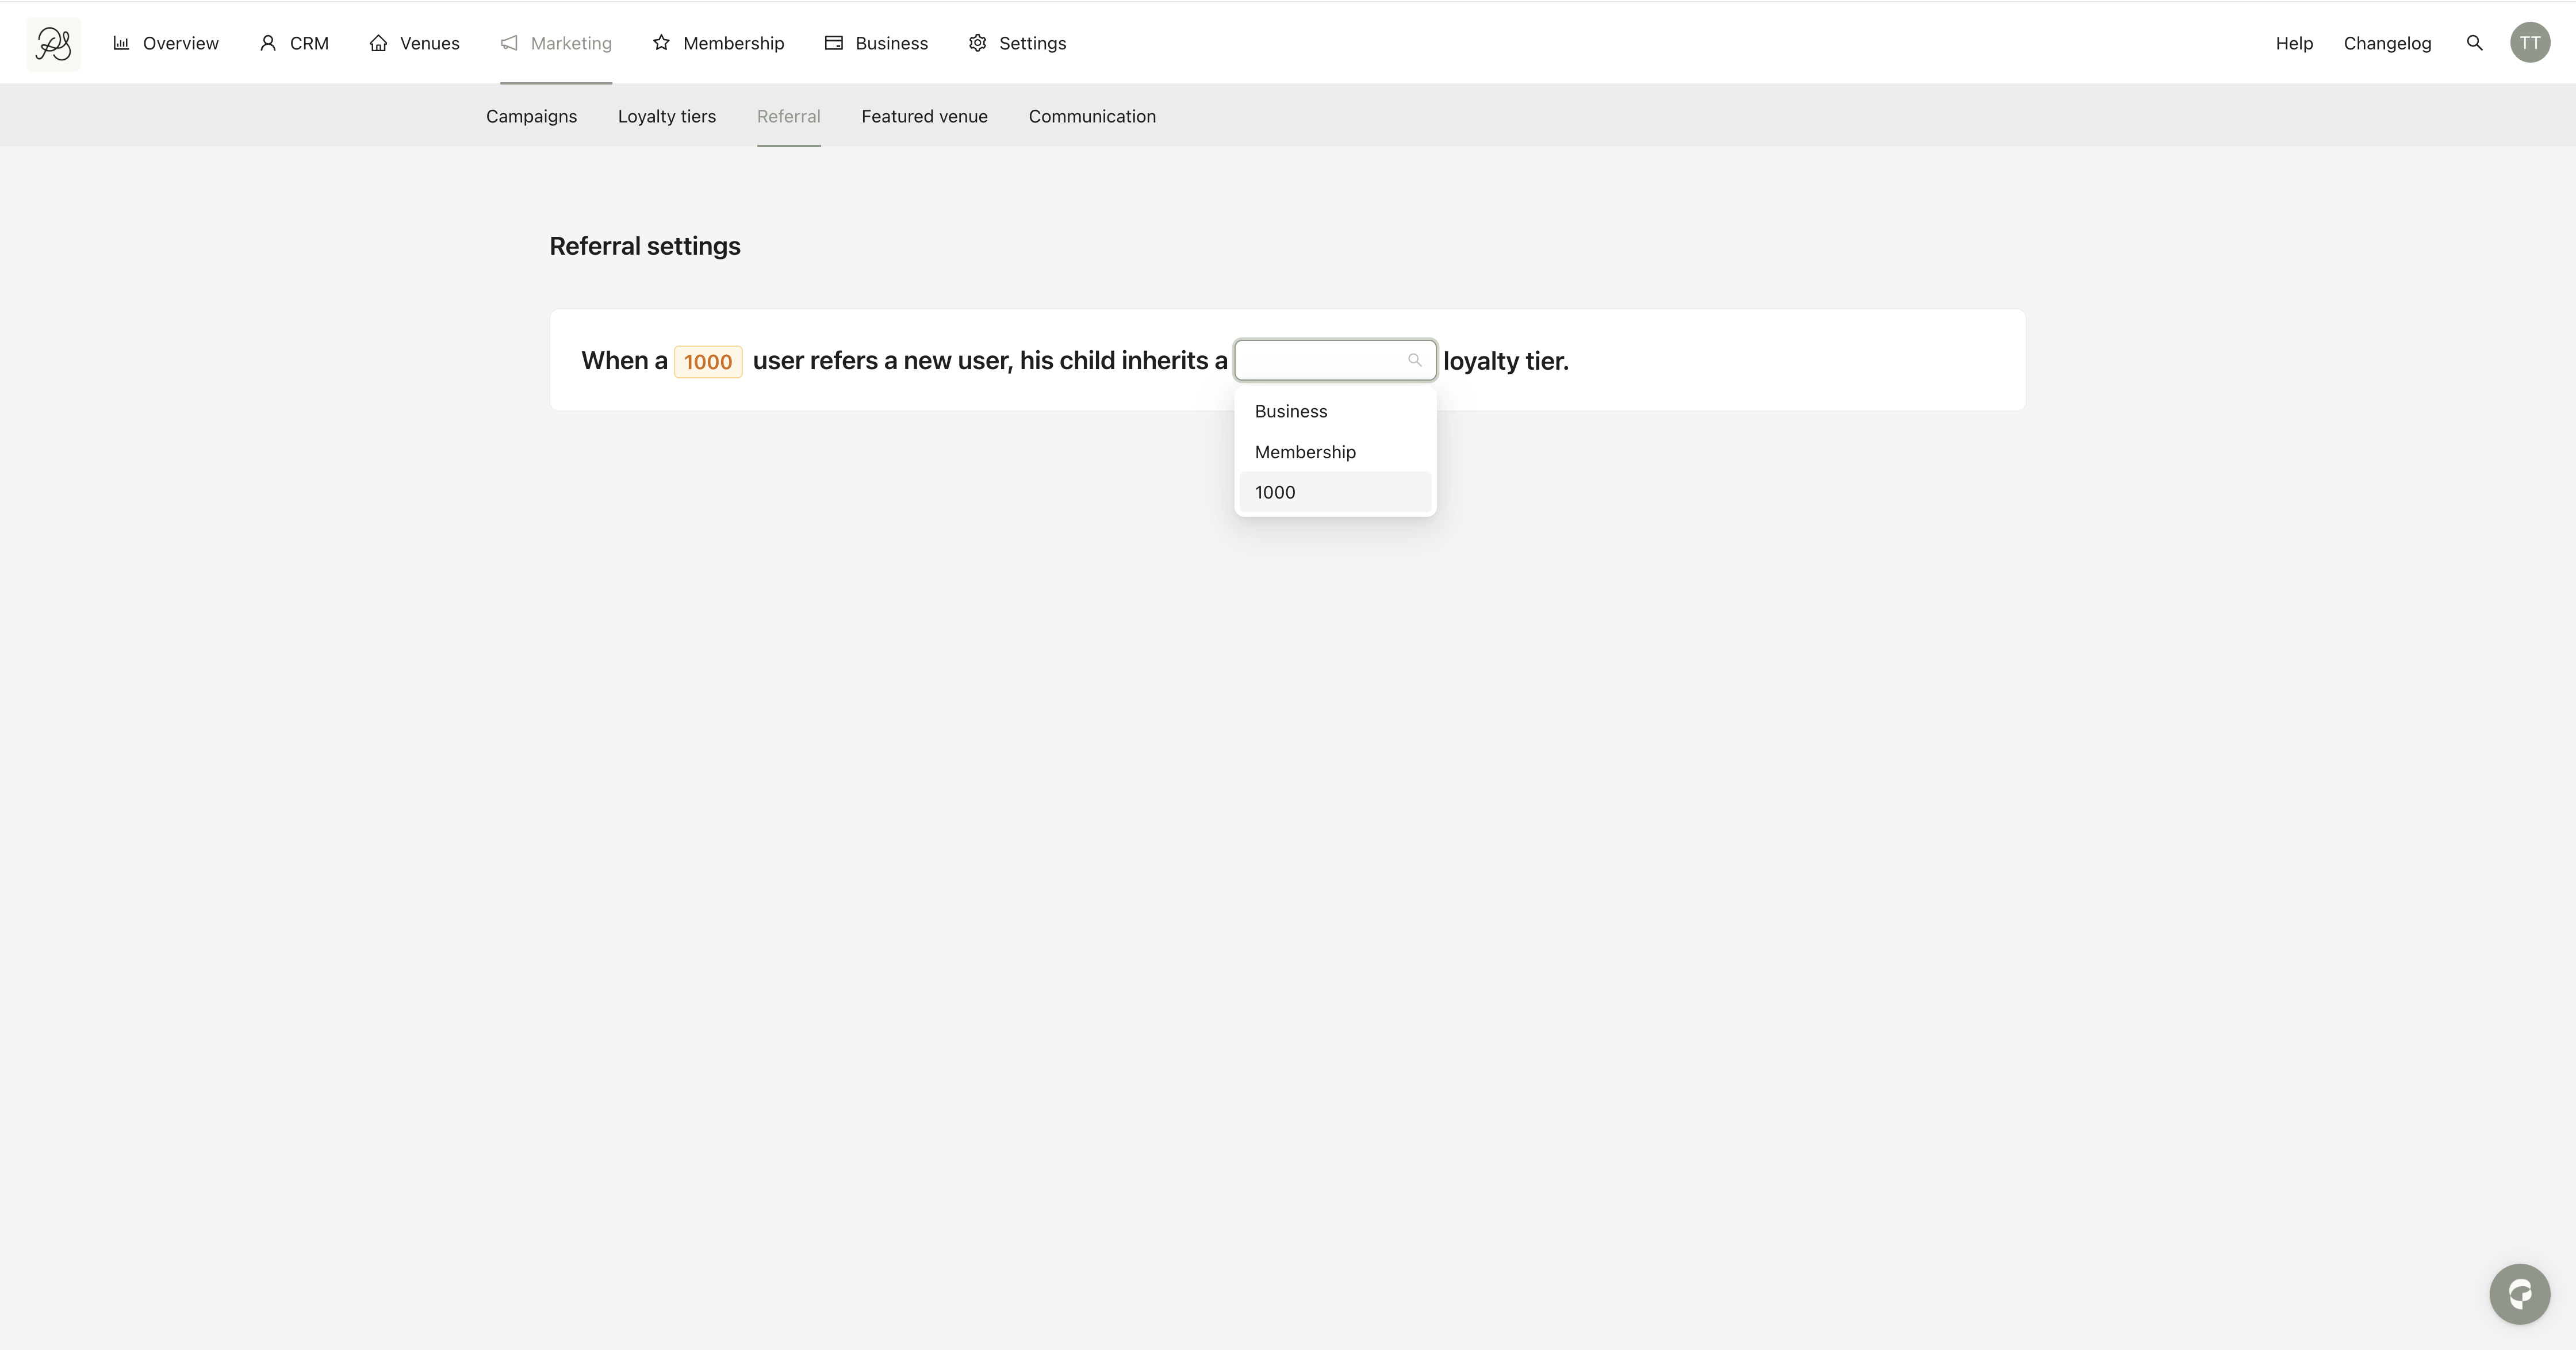Switch to the Loyalty tiers tab

[666, 116]
